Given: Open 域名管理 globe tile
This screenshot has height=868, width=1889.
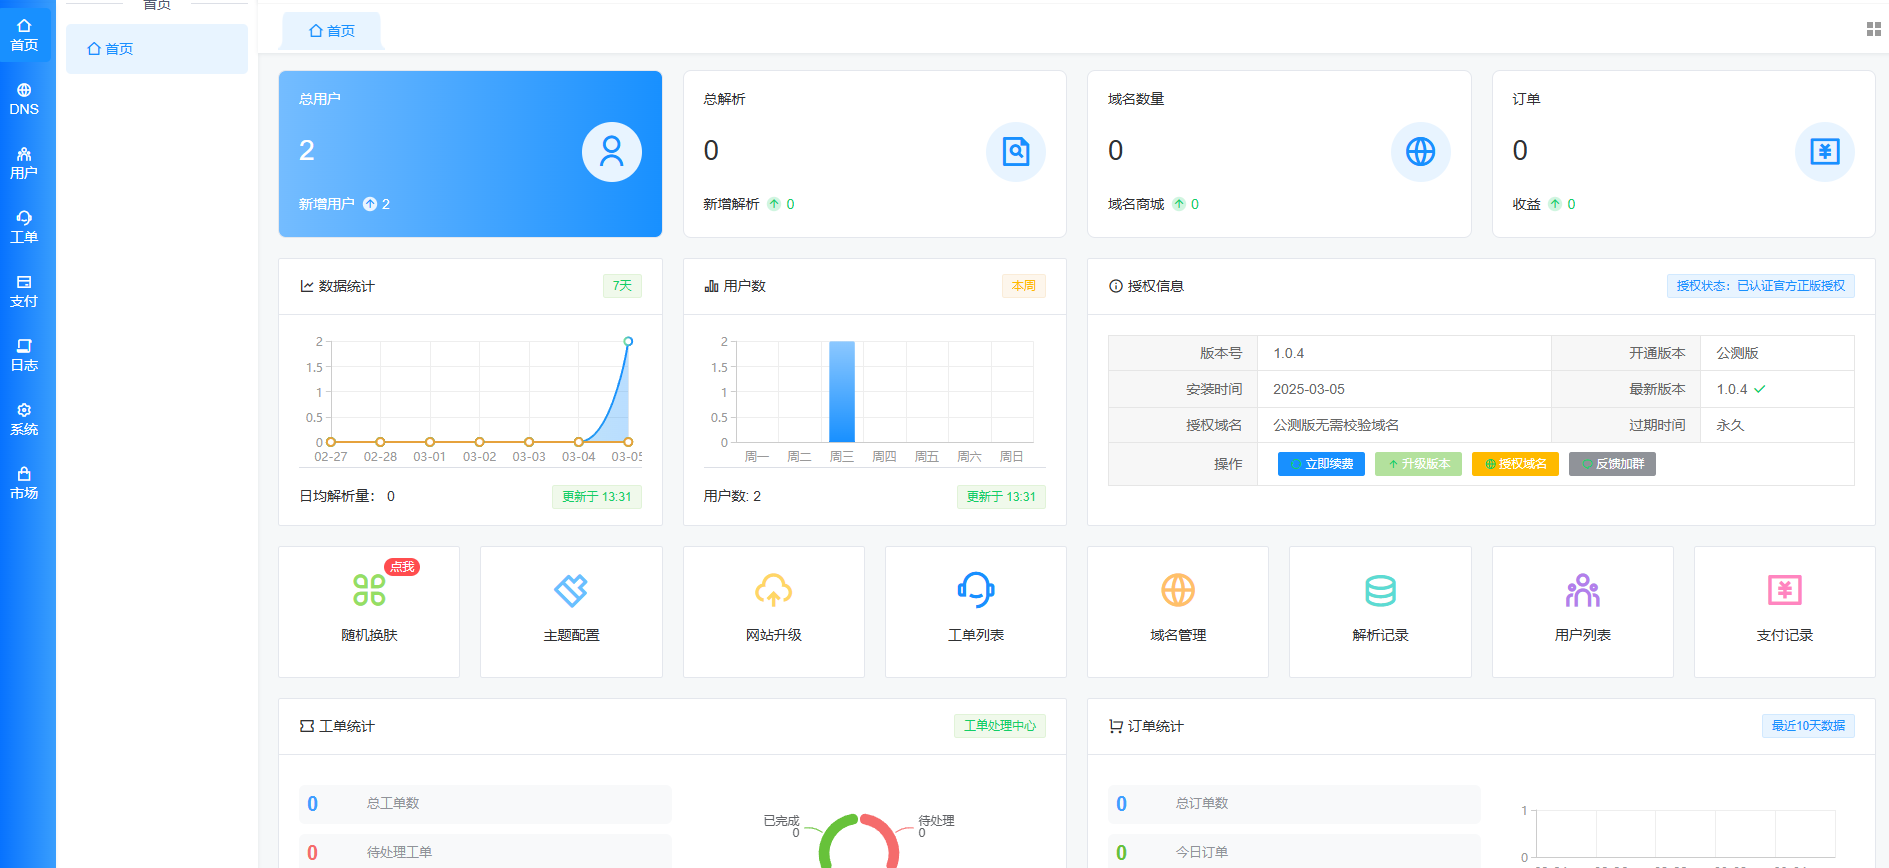Looking at the screenshot, I should (1178, 612).
